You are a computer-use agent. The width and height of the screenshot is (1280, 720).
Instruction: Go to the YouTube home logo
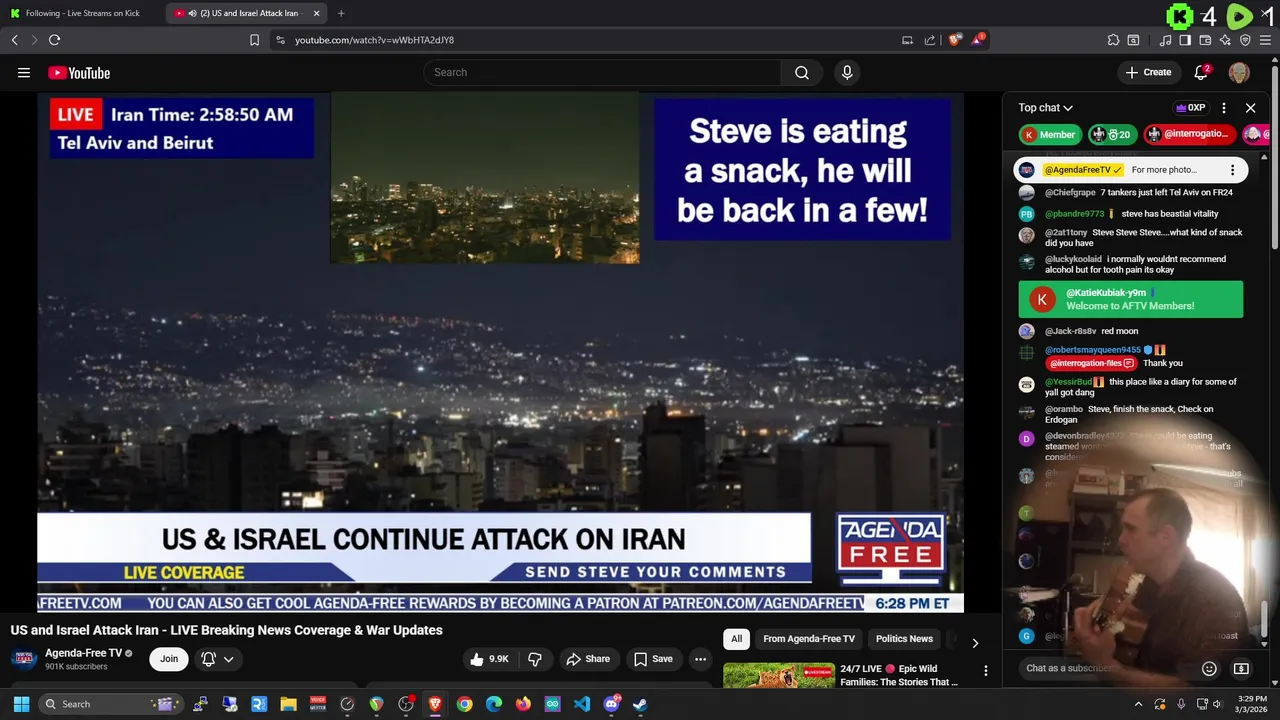[x=79, y=72]
